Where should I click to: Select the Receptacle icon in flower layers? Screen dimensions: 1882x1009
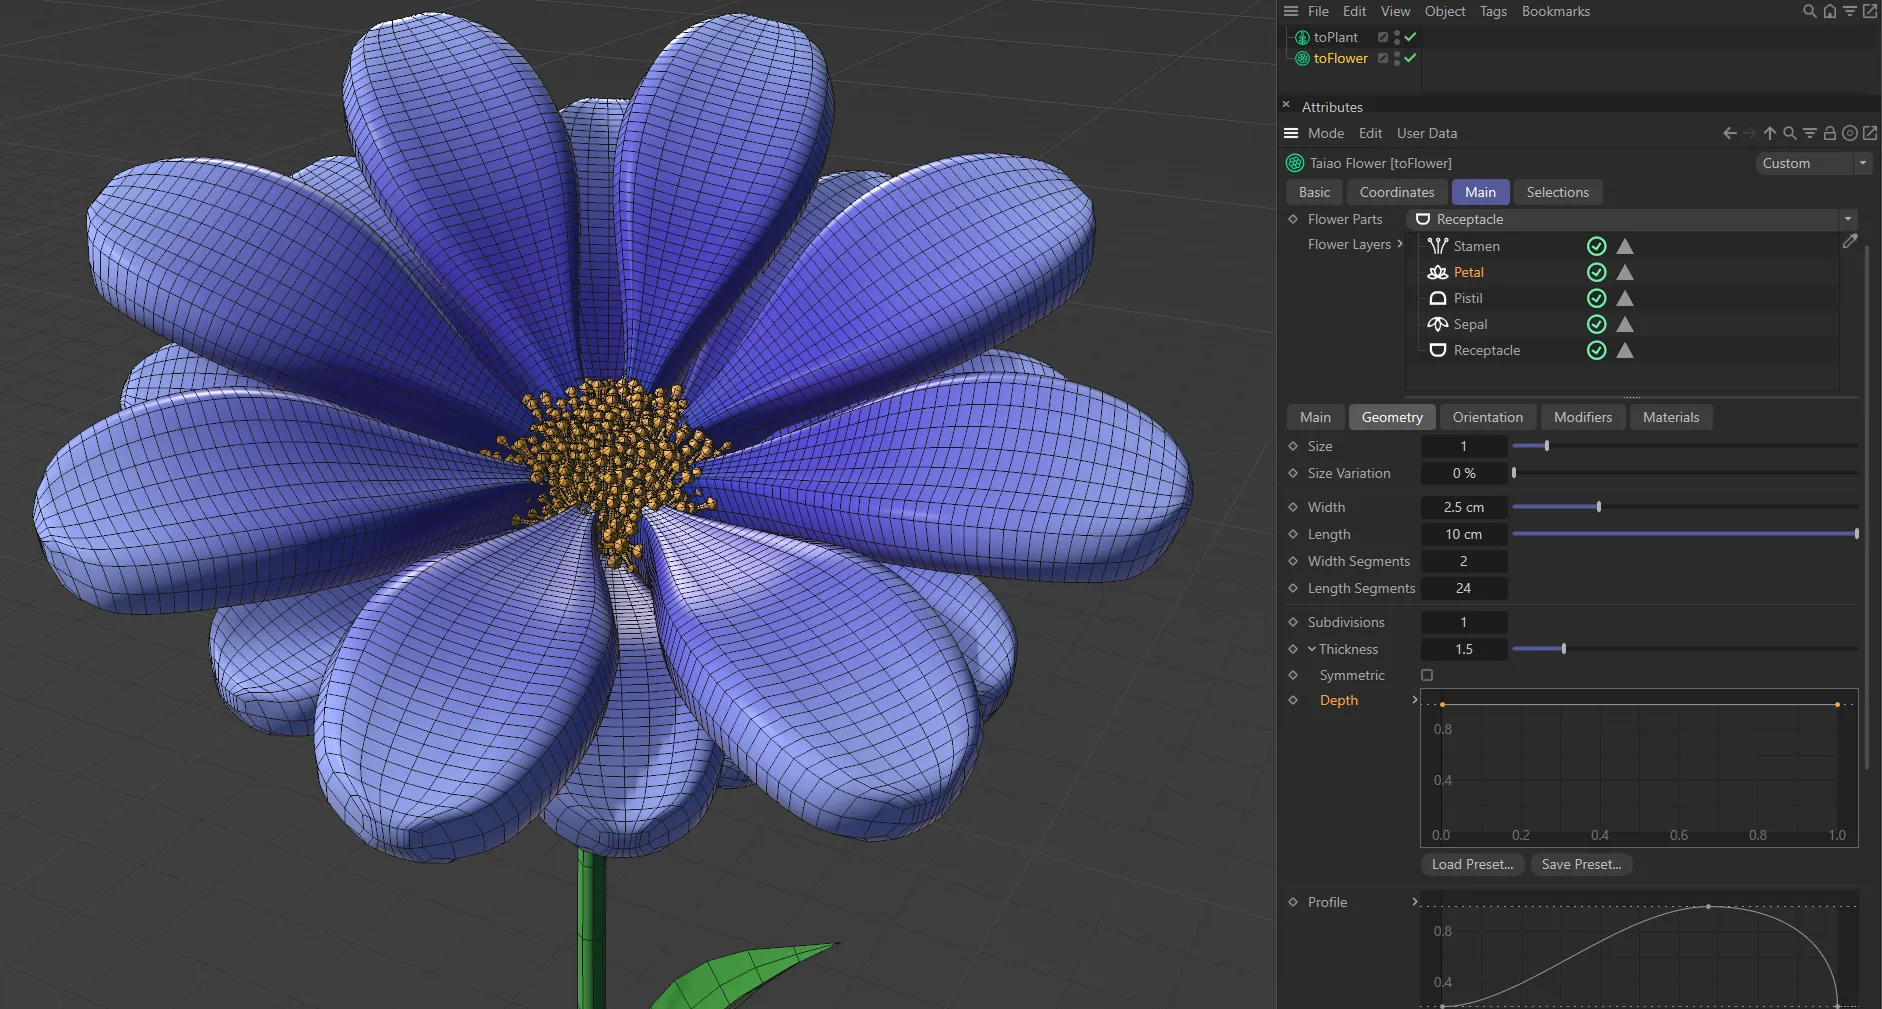[x=1437, y=350]
